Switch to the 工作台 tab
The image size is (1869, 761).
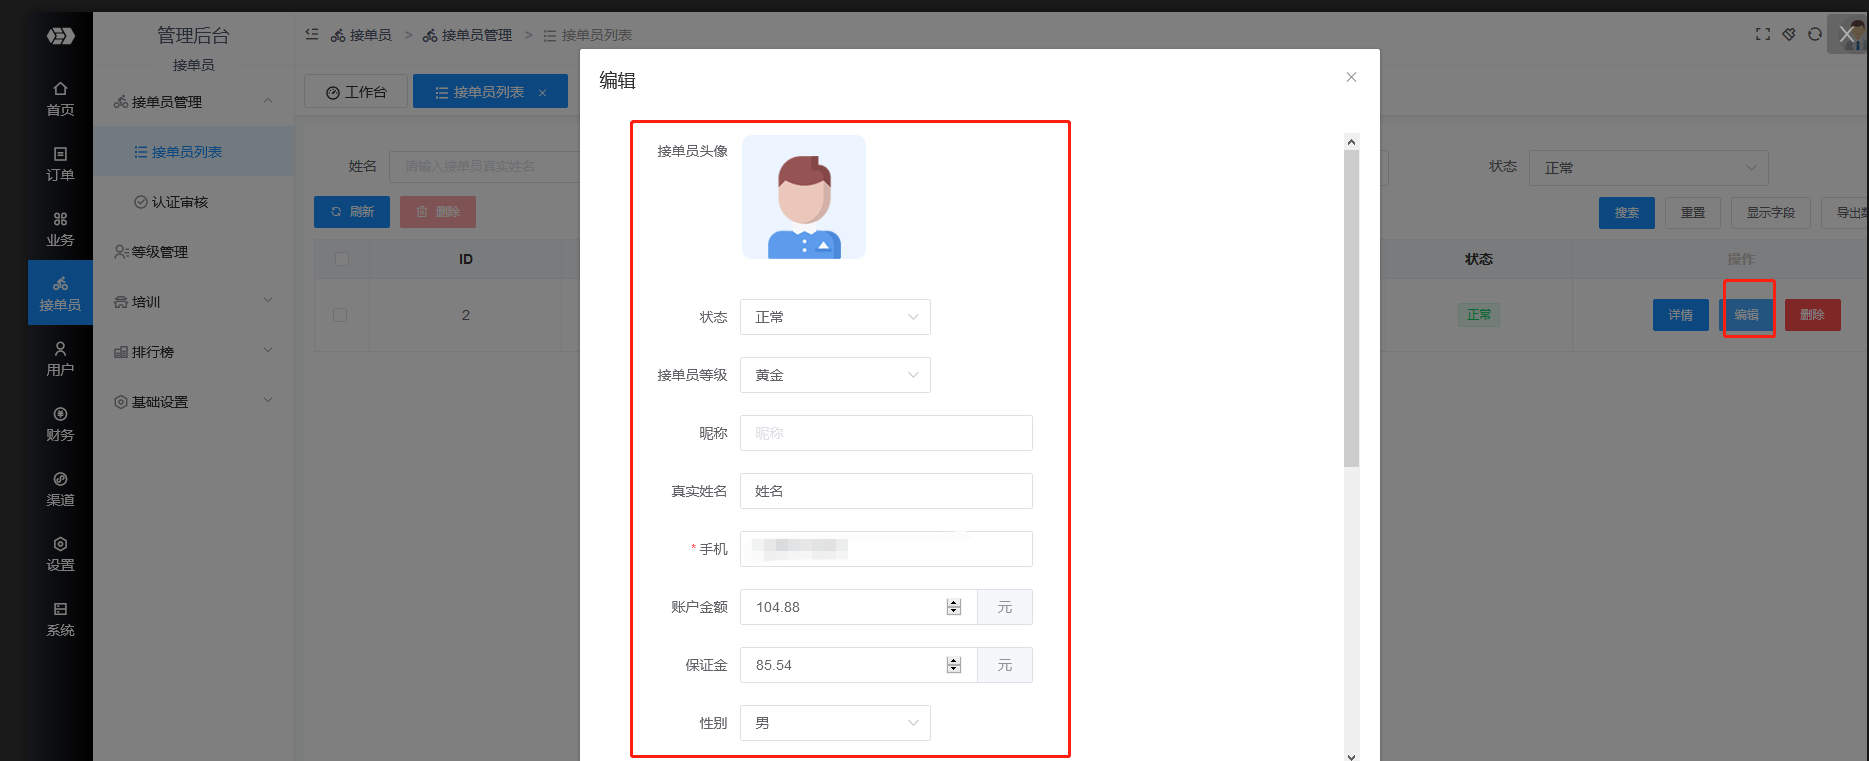tap(356, 92)
